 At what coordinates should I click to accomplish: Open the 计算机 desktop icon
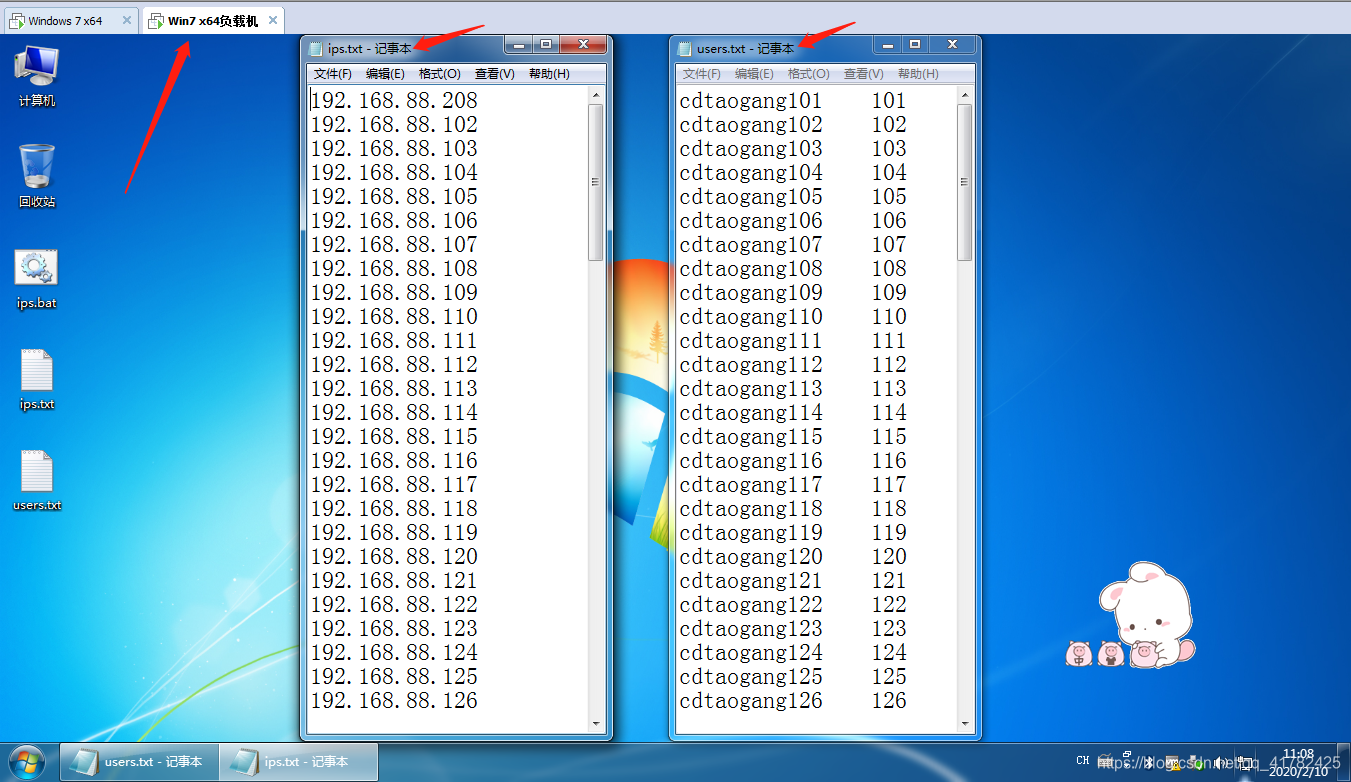click(37, 76)
